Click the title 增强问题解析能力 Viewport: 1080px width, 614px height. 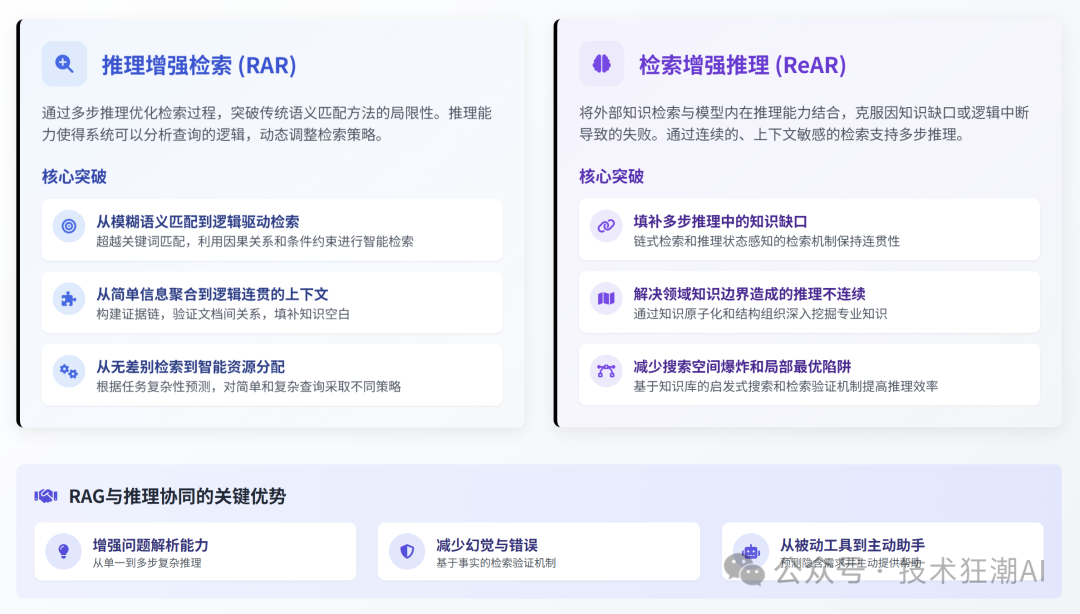point(150,545)
